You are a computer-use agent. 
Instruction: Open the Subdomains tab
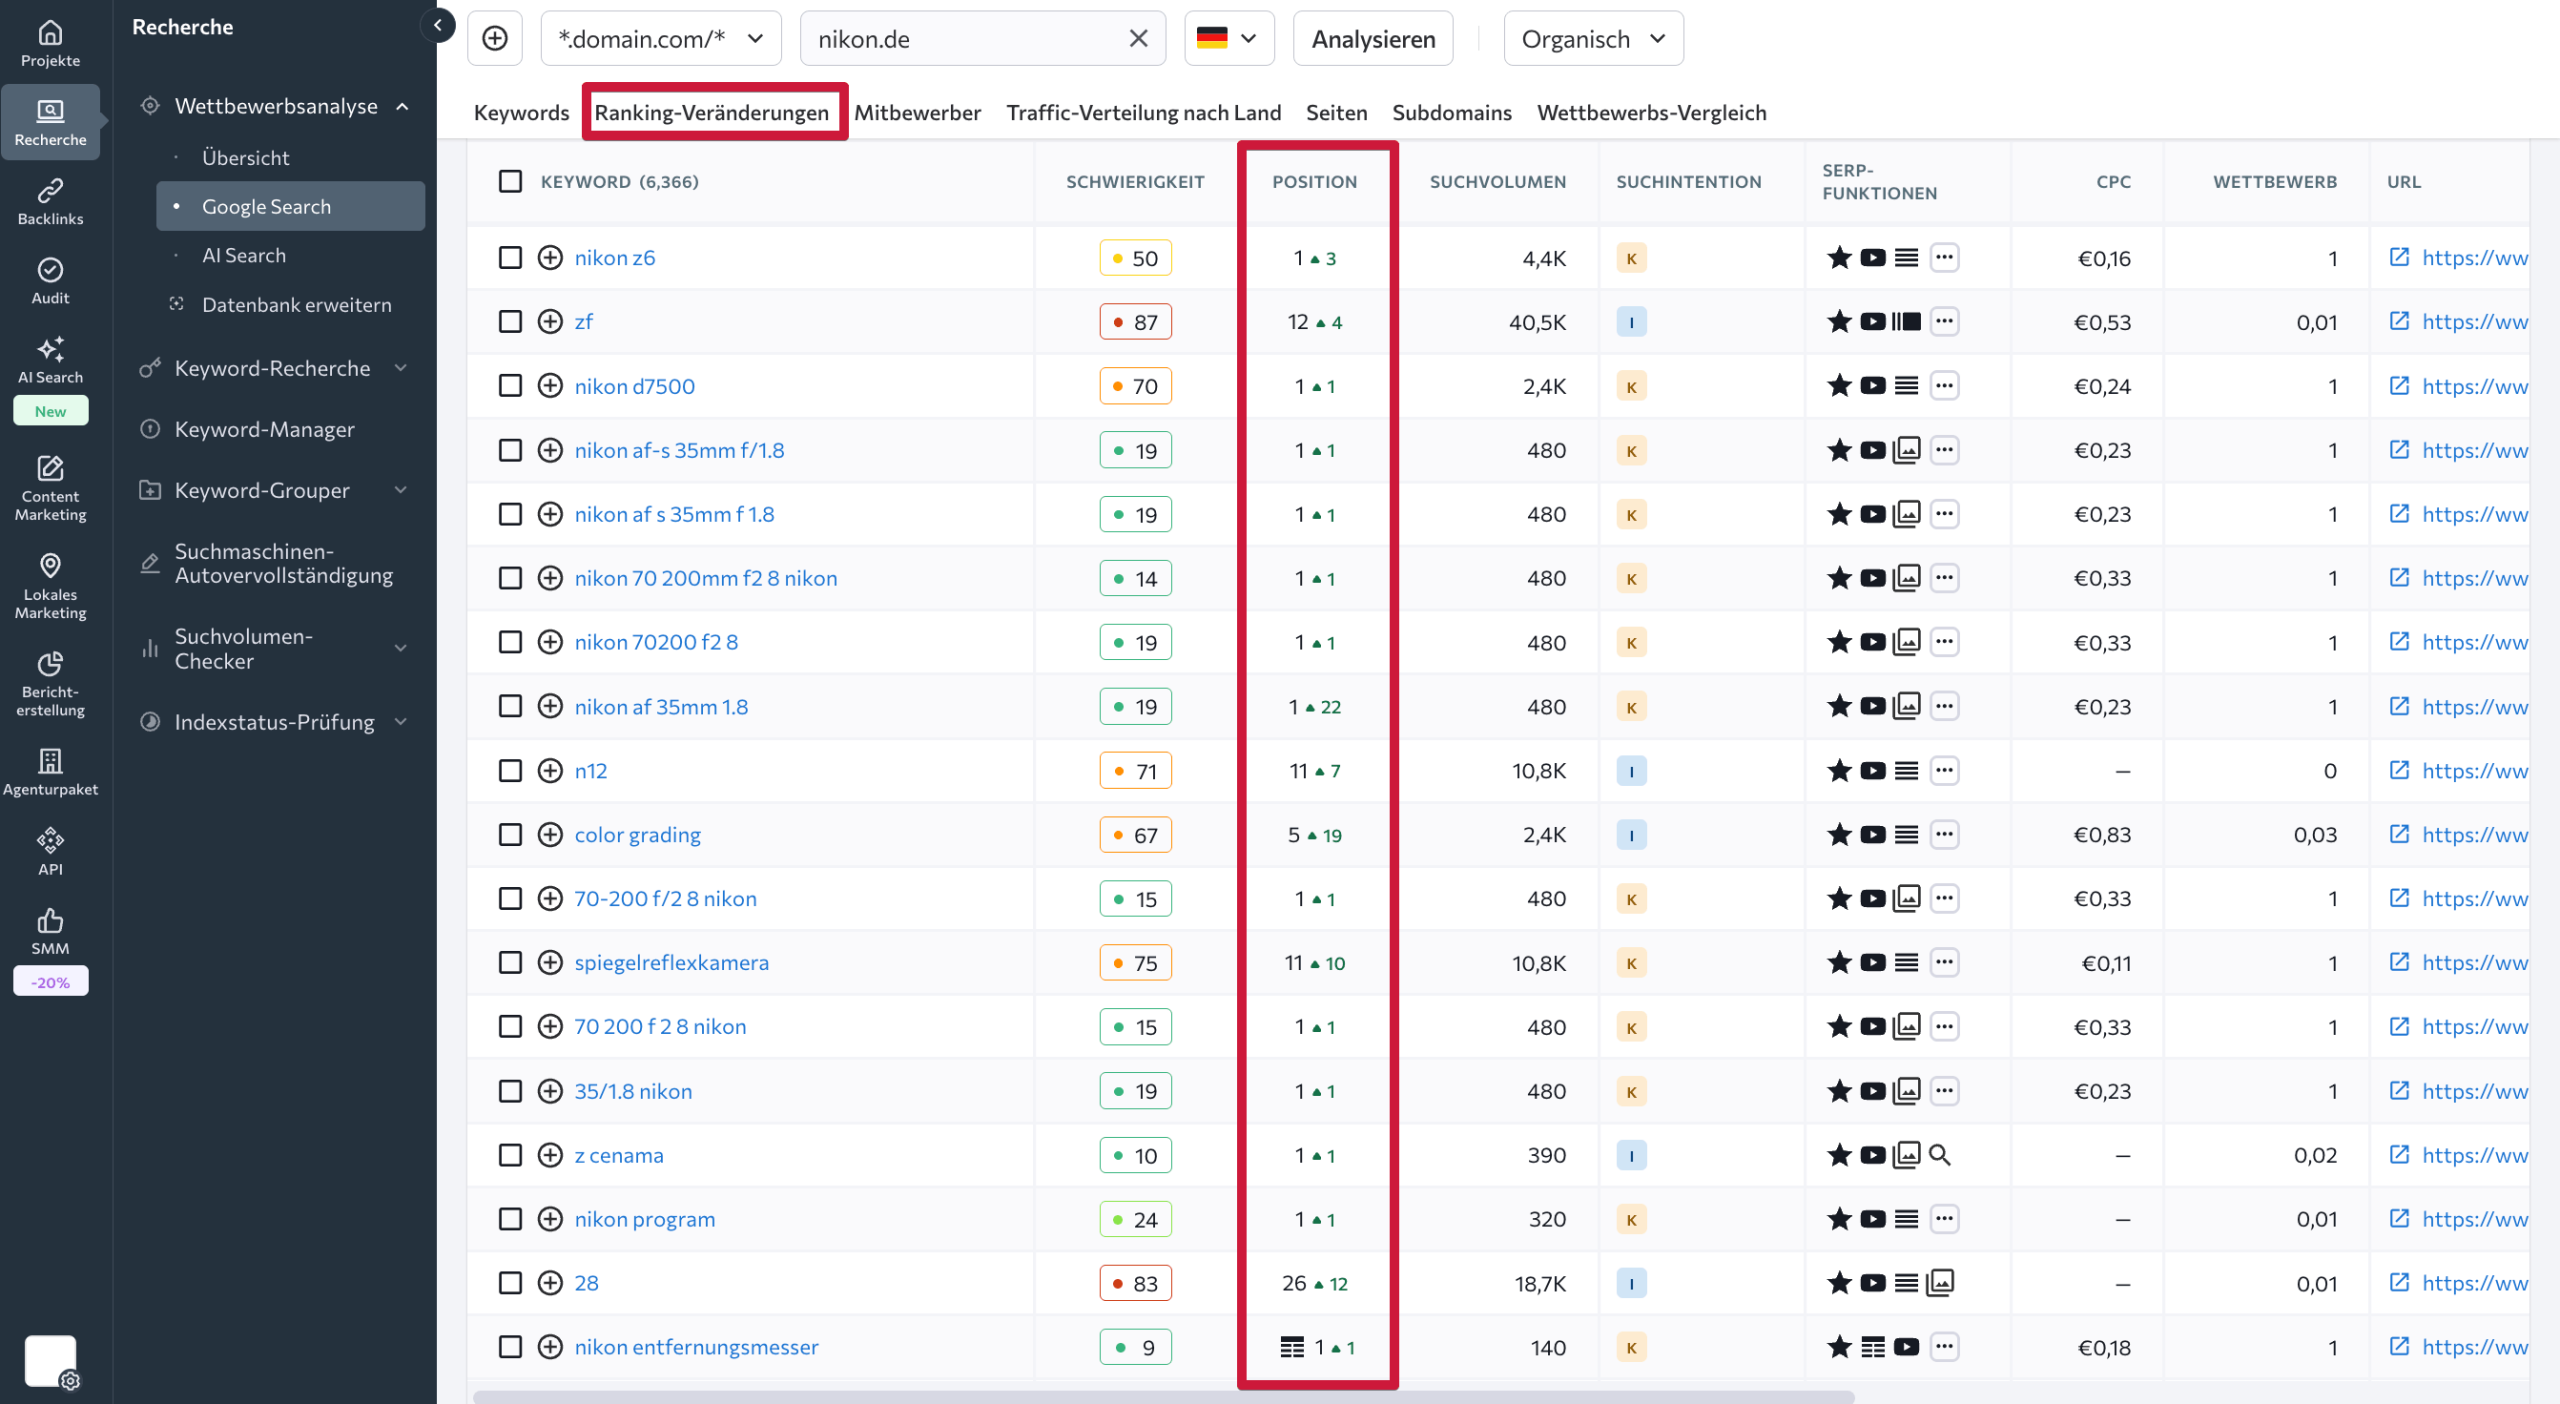(x=1452, y=113)
